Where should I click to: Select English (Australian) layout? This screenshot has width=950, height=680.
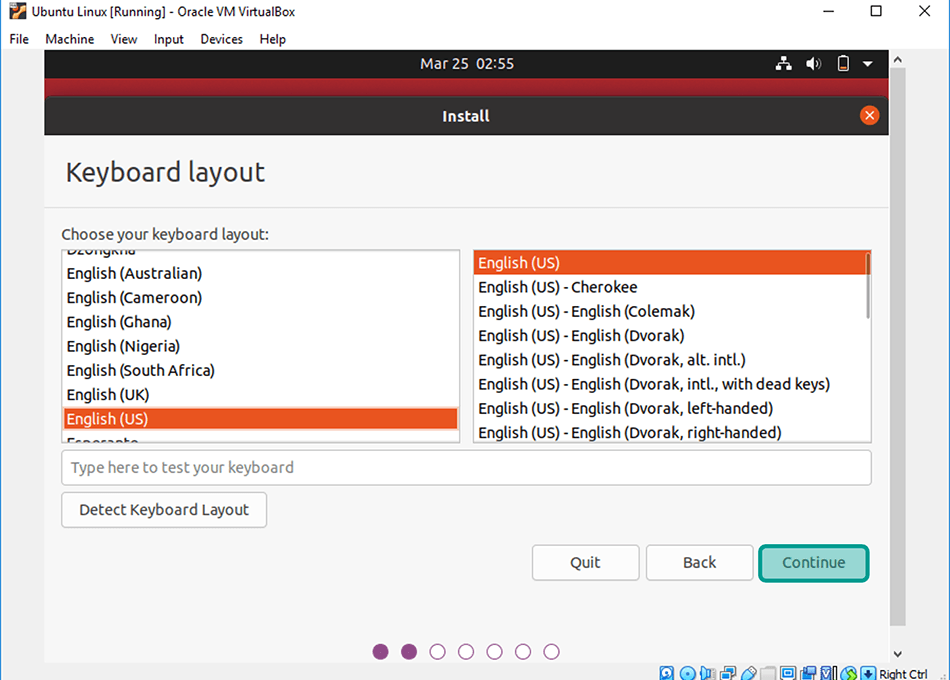pyautogui.click(x=261, y=273)
